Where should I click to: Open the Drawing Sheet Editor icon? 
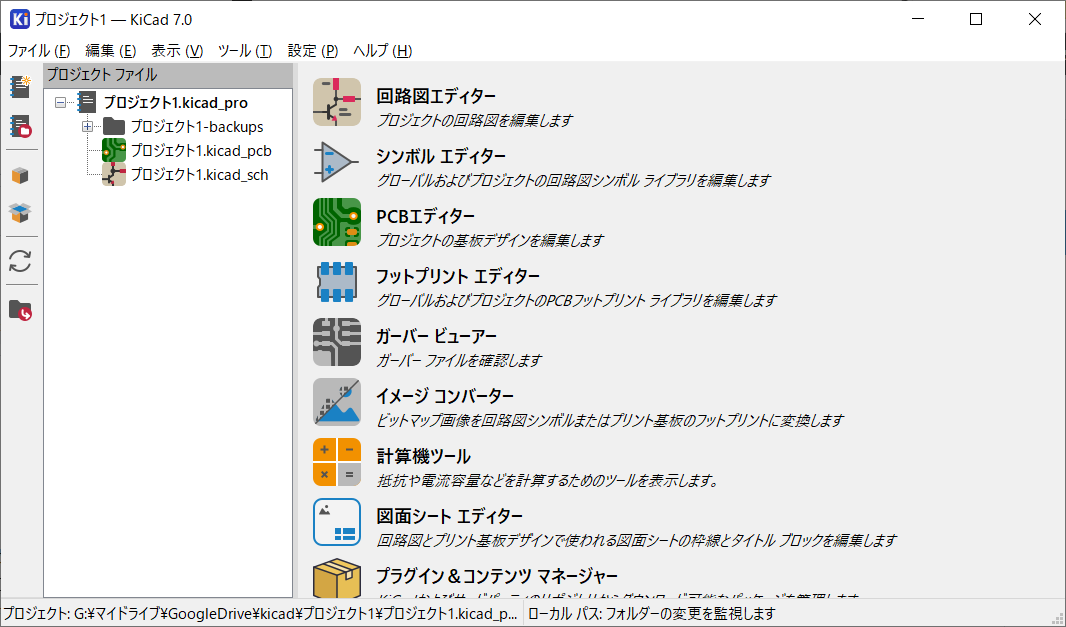pyautogui.click(x=337, y=522)
